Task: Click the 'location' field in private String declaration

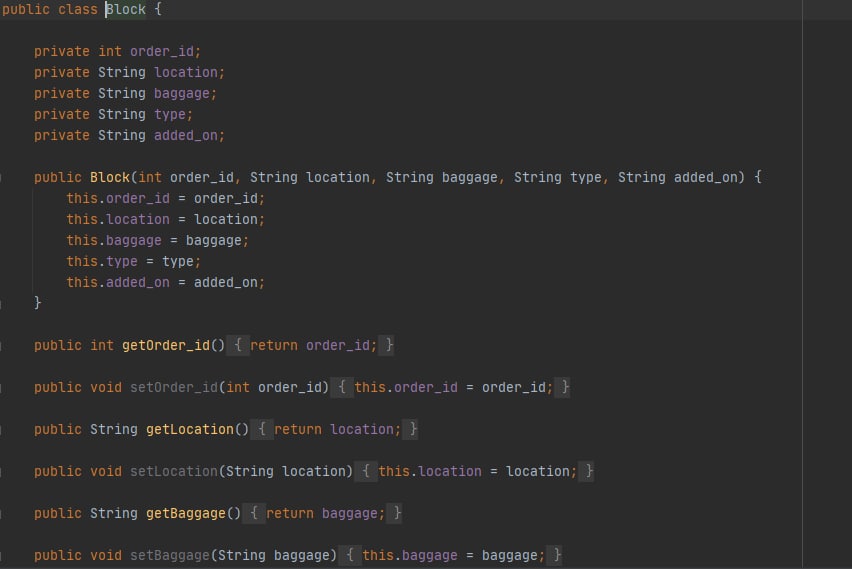Action: click(x=186, y=72)
